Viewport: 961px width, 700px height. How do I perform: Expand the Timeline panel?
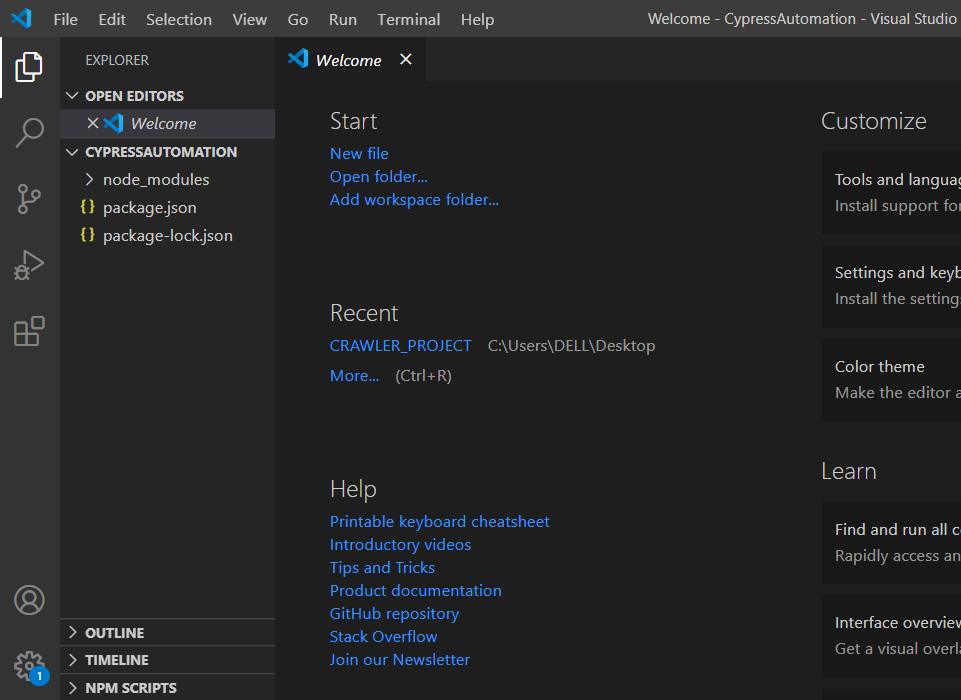tap(72, 660)
